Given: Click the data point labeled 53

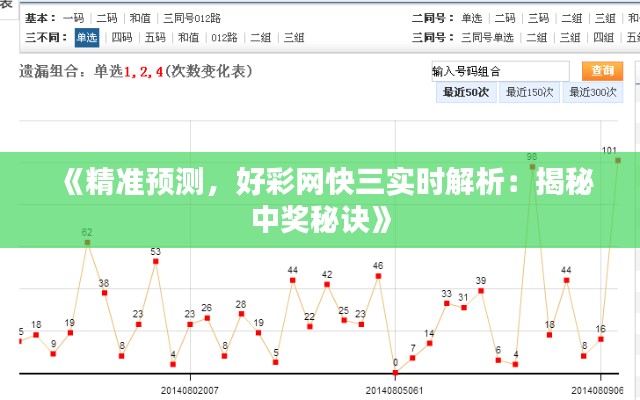Looking at the screenshot, I should point(156,261).
